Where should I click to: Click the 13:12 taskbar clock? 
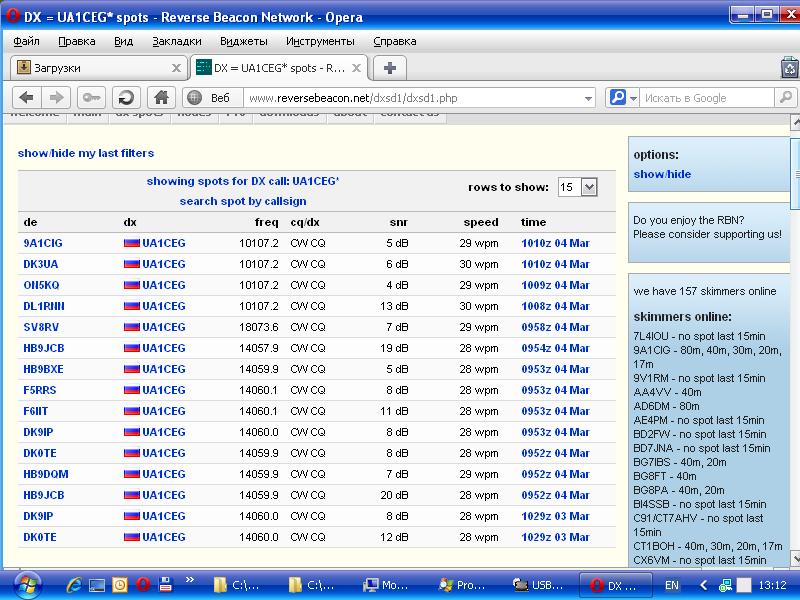tap(772, 585)
